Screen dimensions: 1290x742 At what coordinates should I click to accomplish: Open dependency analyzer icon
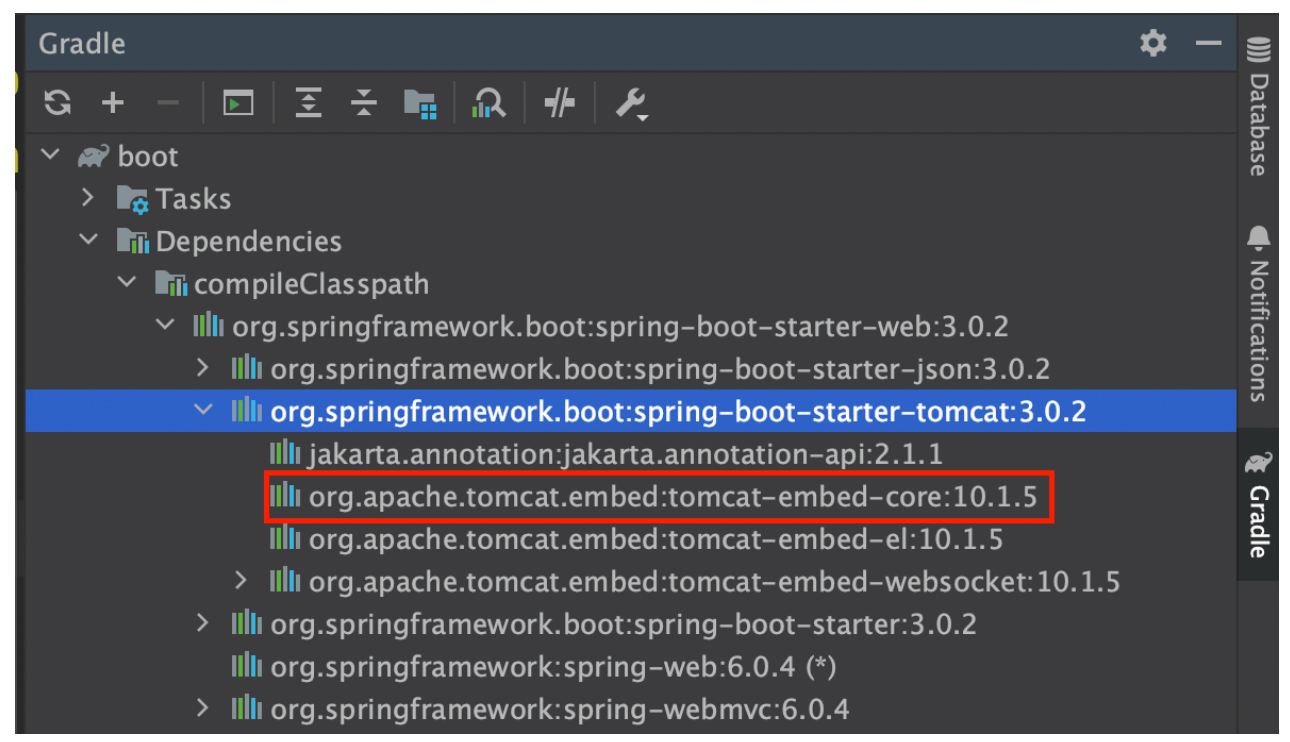pyautogui.click(x=489, y=103)
